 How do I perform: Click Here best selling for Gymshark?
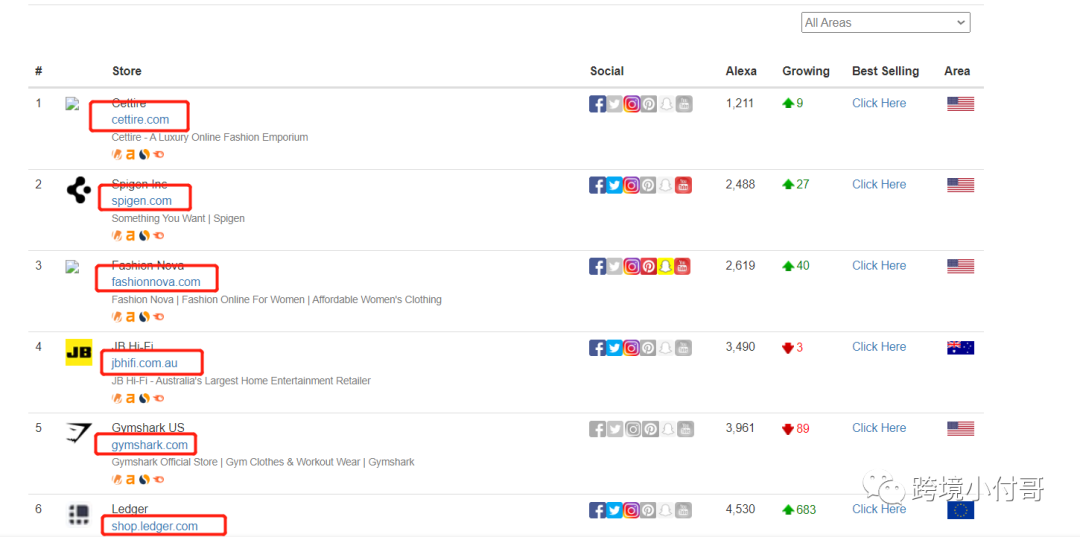(x=879, y=428)
